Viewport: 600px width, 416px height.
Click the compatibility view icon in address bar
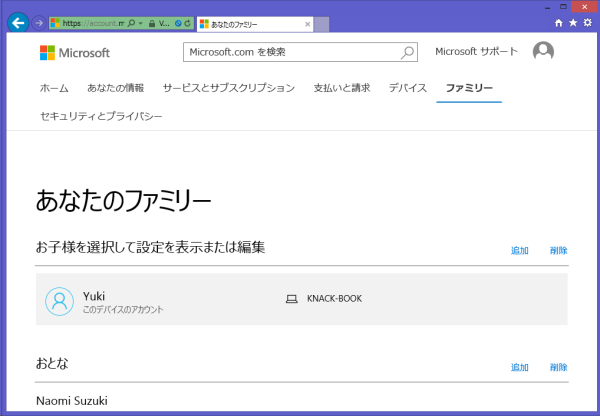point(178,23)
